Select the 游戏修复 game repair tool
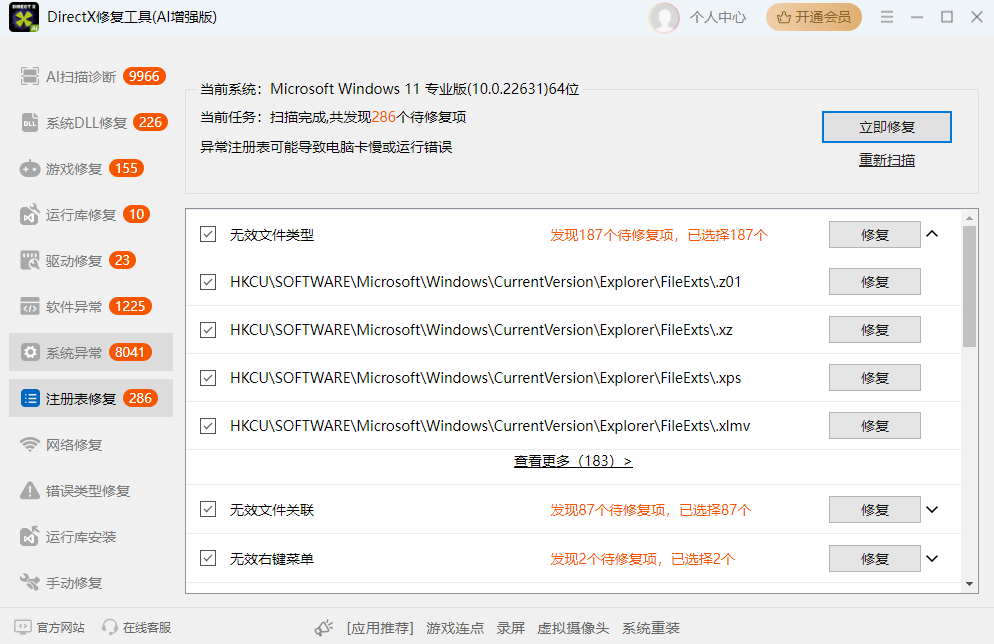The height and width of the screenshot is (644, 994). click(x=70, y=168)
